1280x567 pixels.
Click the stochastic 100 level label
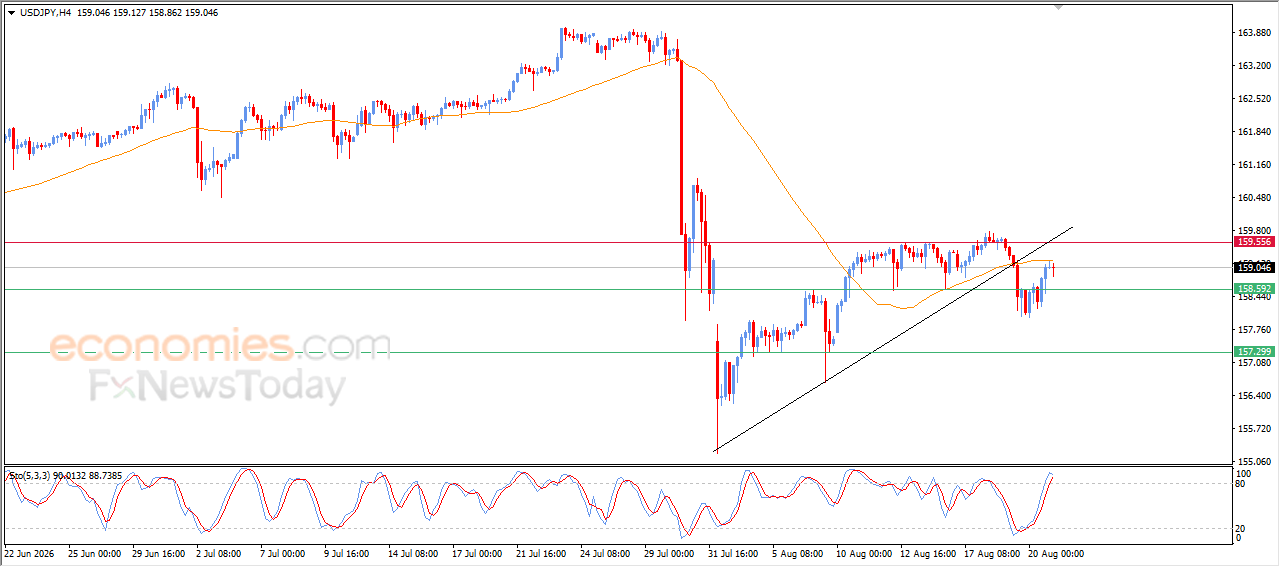click(x=1244, y=473)
